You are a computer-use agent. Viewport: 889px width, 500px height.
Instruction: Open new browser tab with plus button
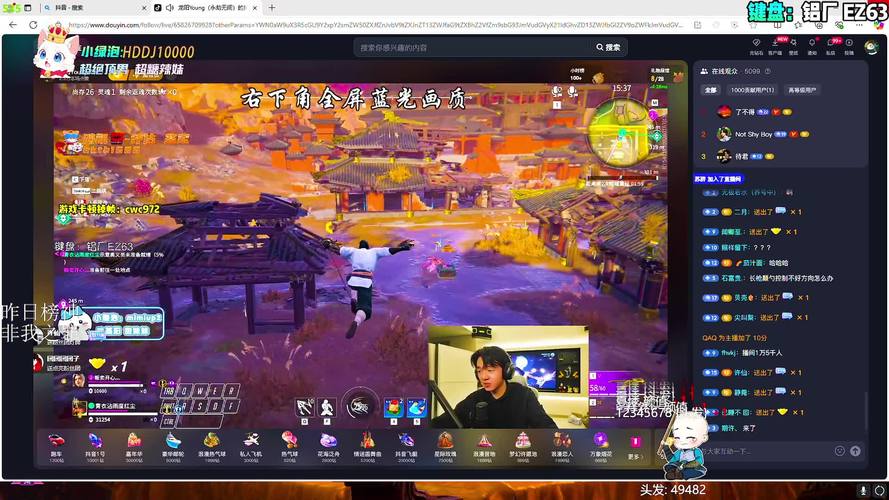pyautogui.click(x=271, y=8)
